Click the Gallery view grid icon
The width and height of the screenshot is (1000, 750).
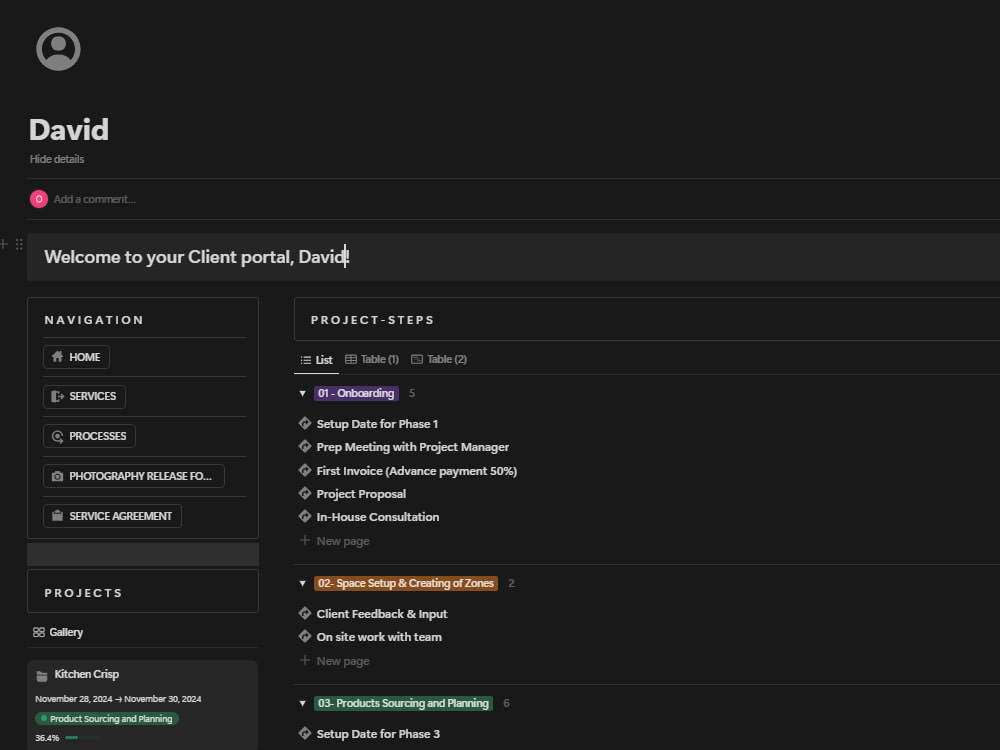pos(39,632)
